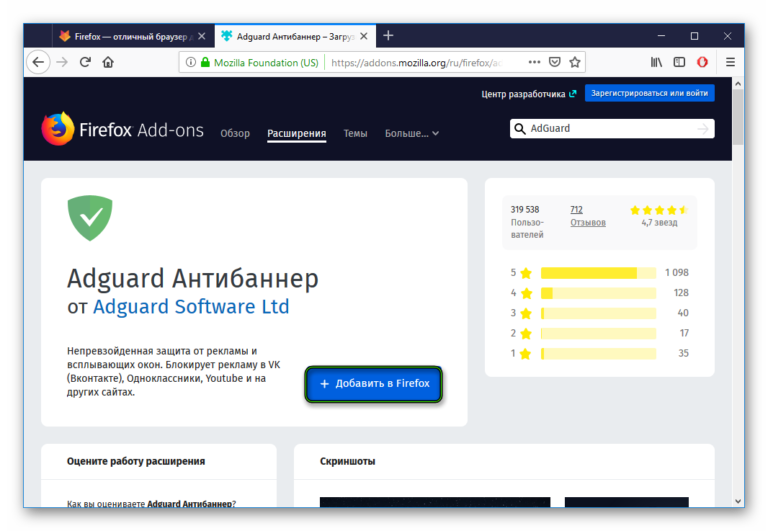Click the 319 538 users count

pyautogui.click(x=525, y=210)
